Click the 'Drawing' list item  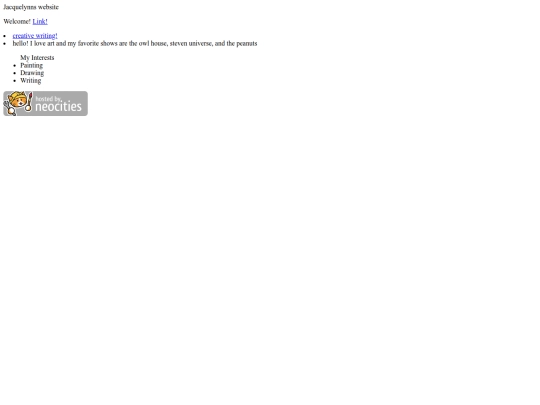click(x=32, y=73)
